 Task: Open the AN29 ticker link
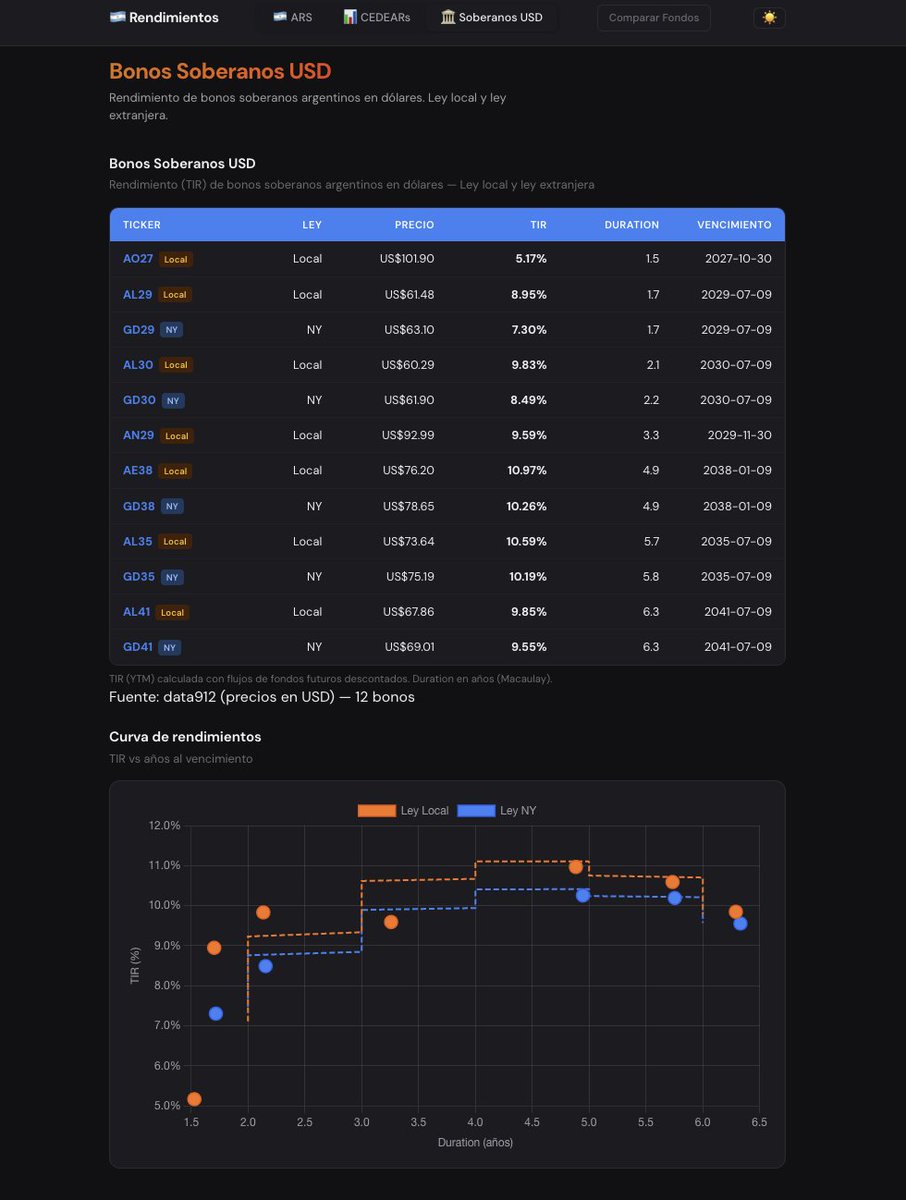click(139, 435)
